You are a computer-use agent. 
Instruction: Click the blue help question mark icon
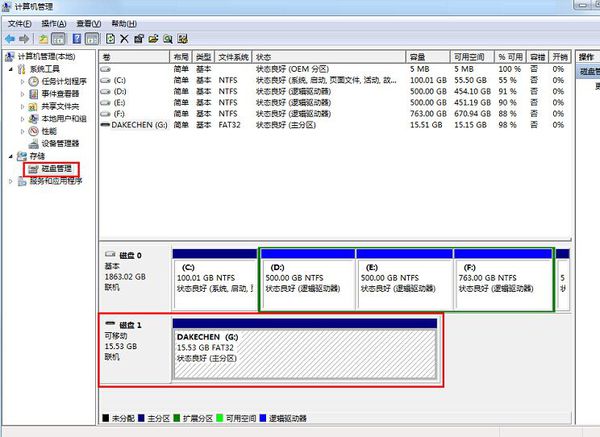[x=76, y=39]
